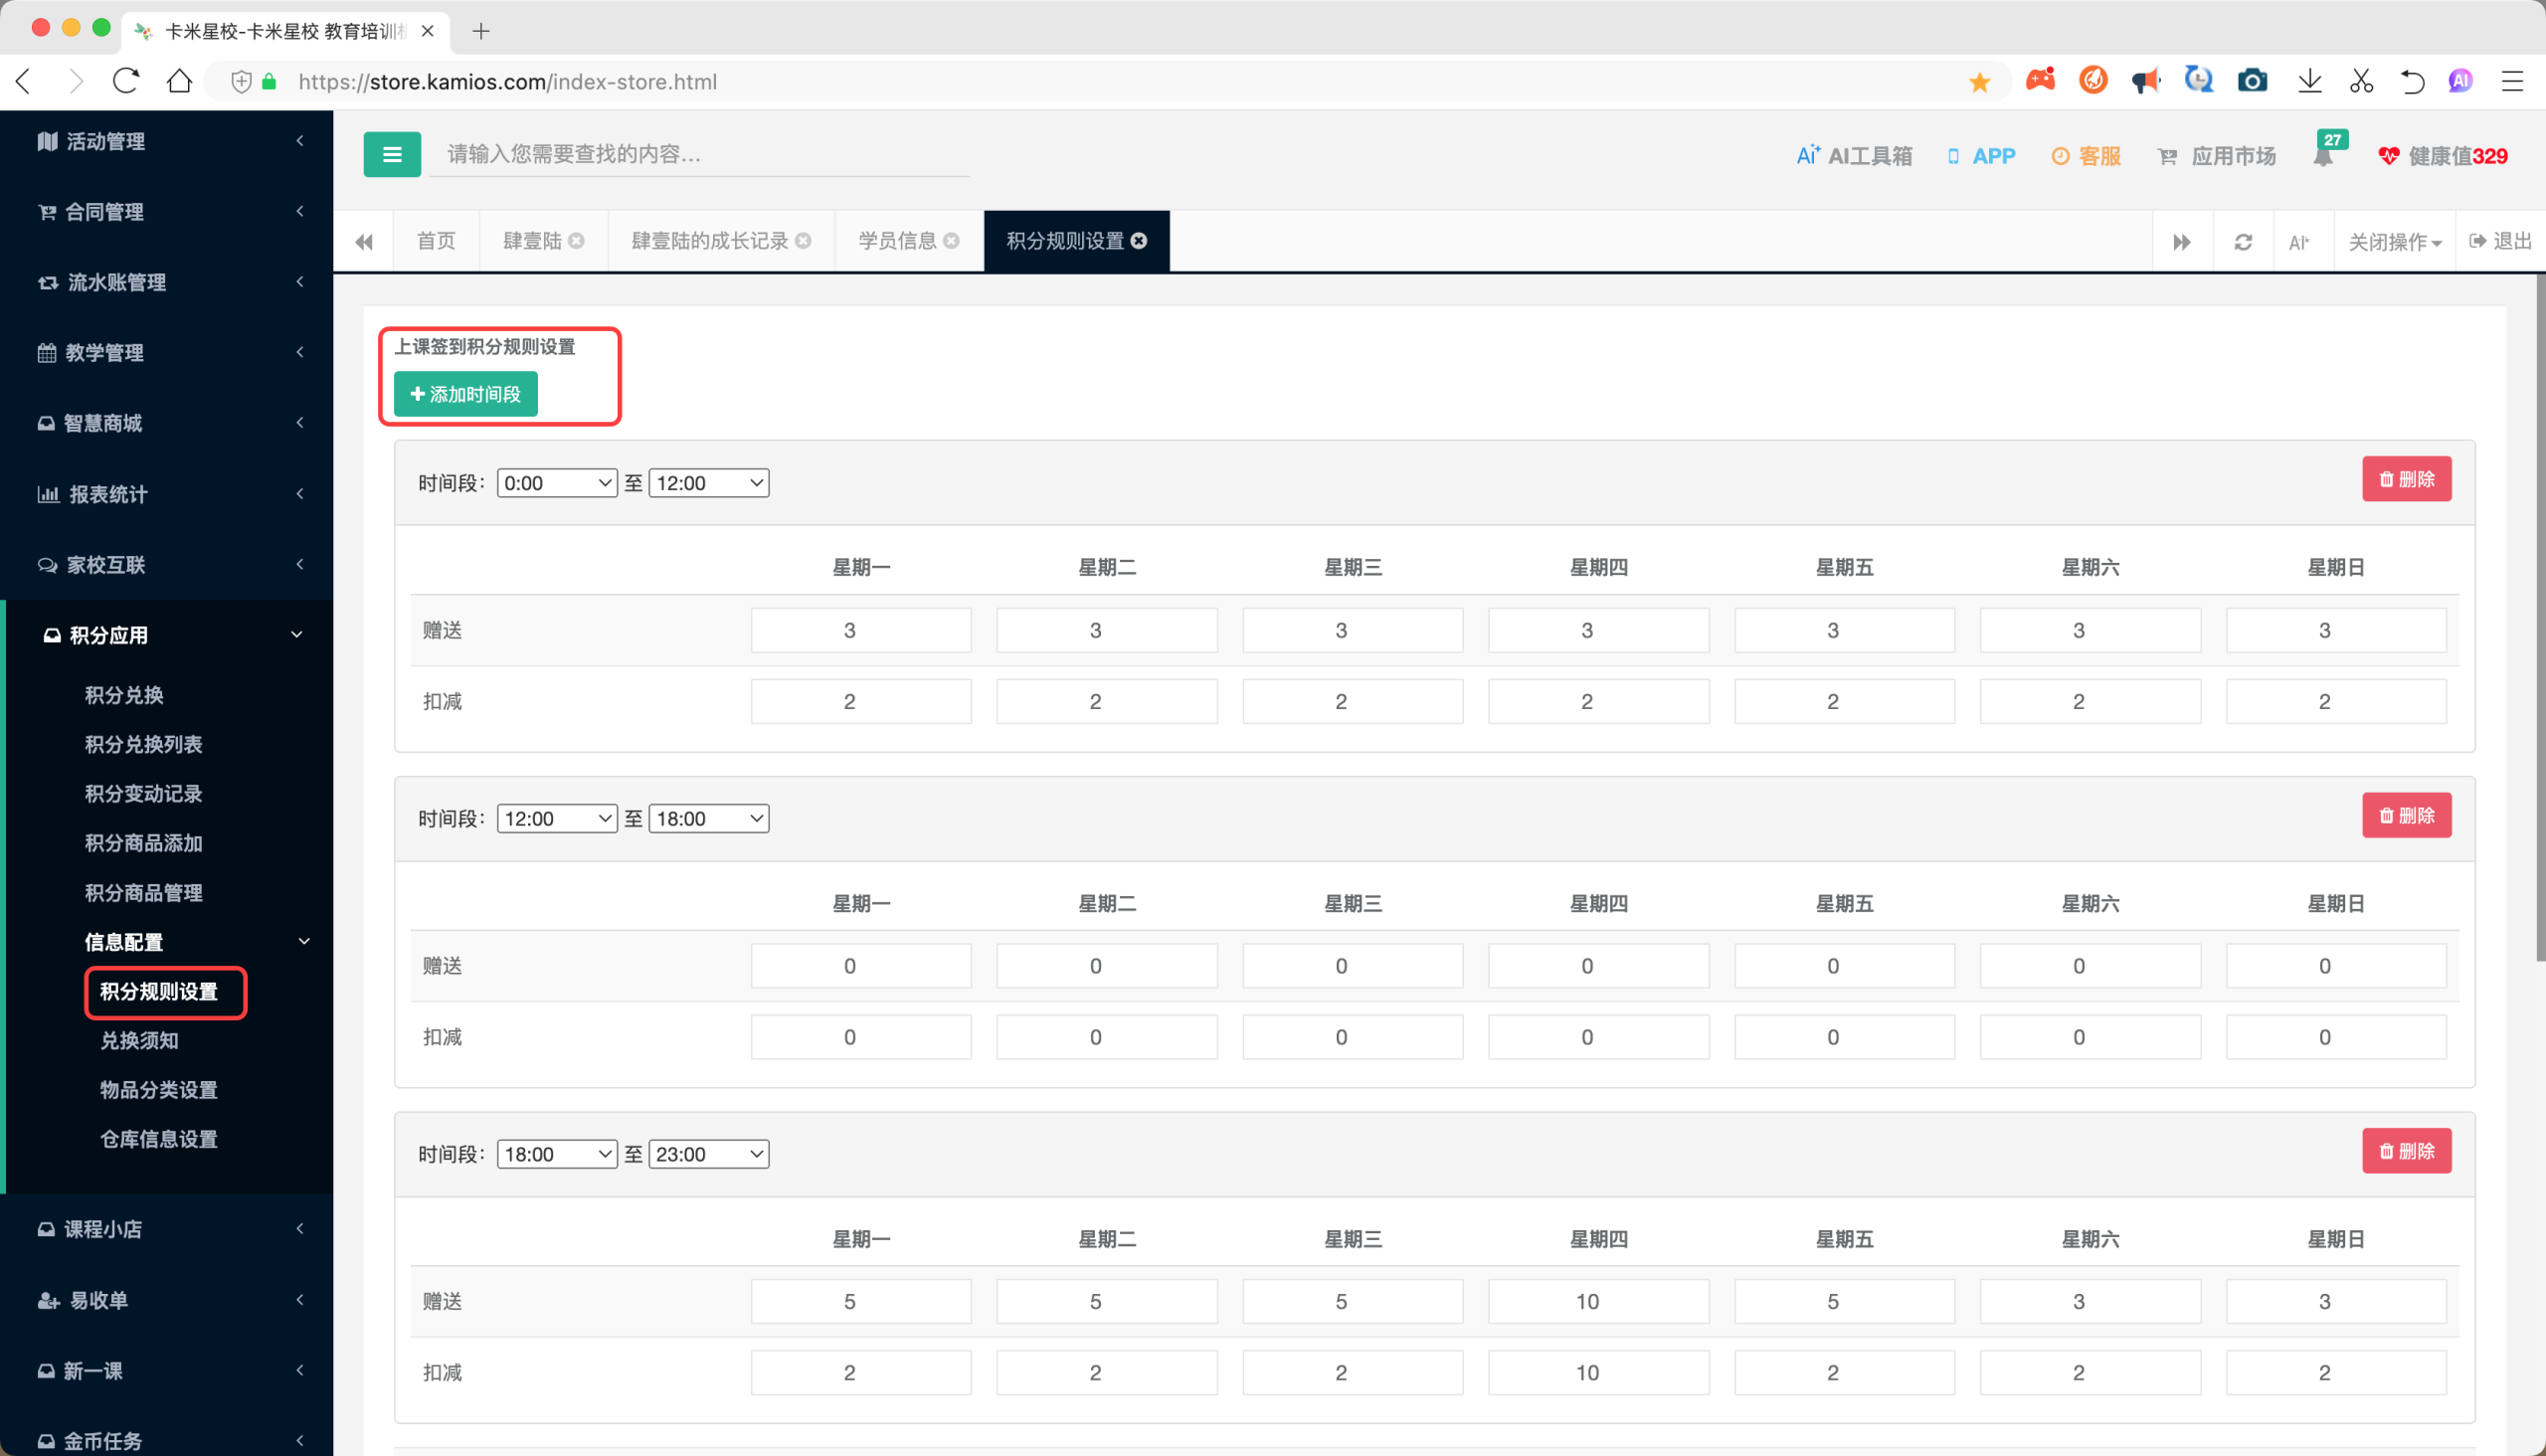The image size is (2546, 1456).
Task: Click 健康值329 health indicator
Action: pos(2442,156)
